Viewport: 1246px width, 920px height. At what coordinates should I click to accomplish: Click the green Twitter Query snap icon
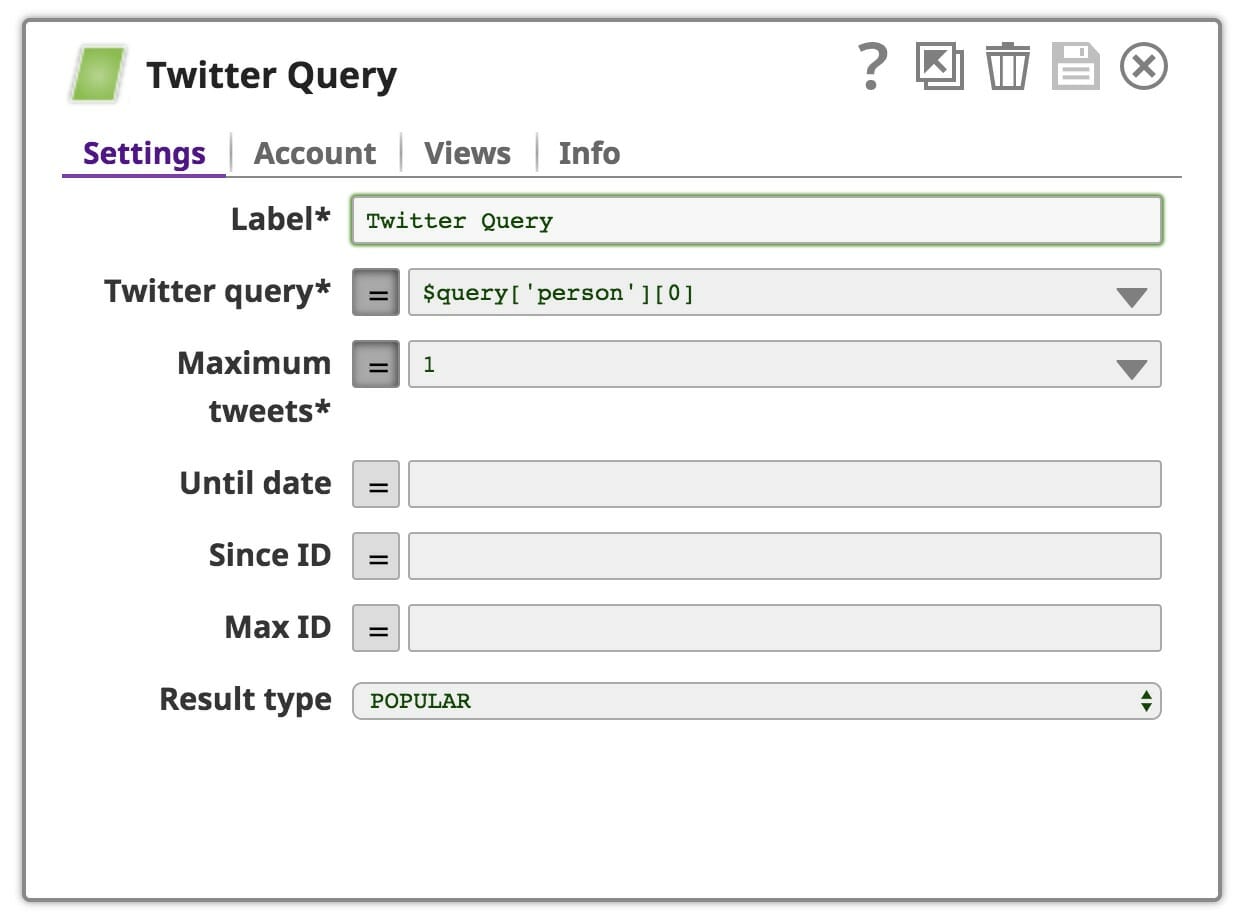coord(98,74)
